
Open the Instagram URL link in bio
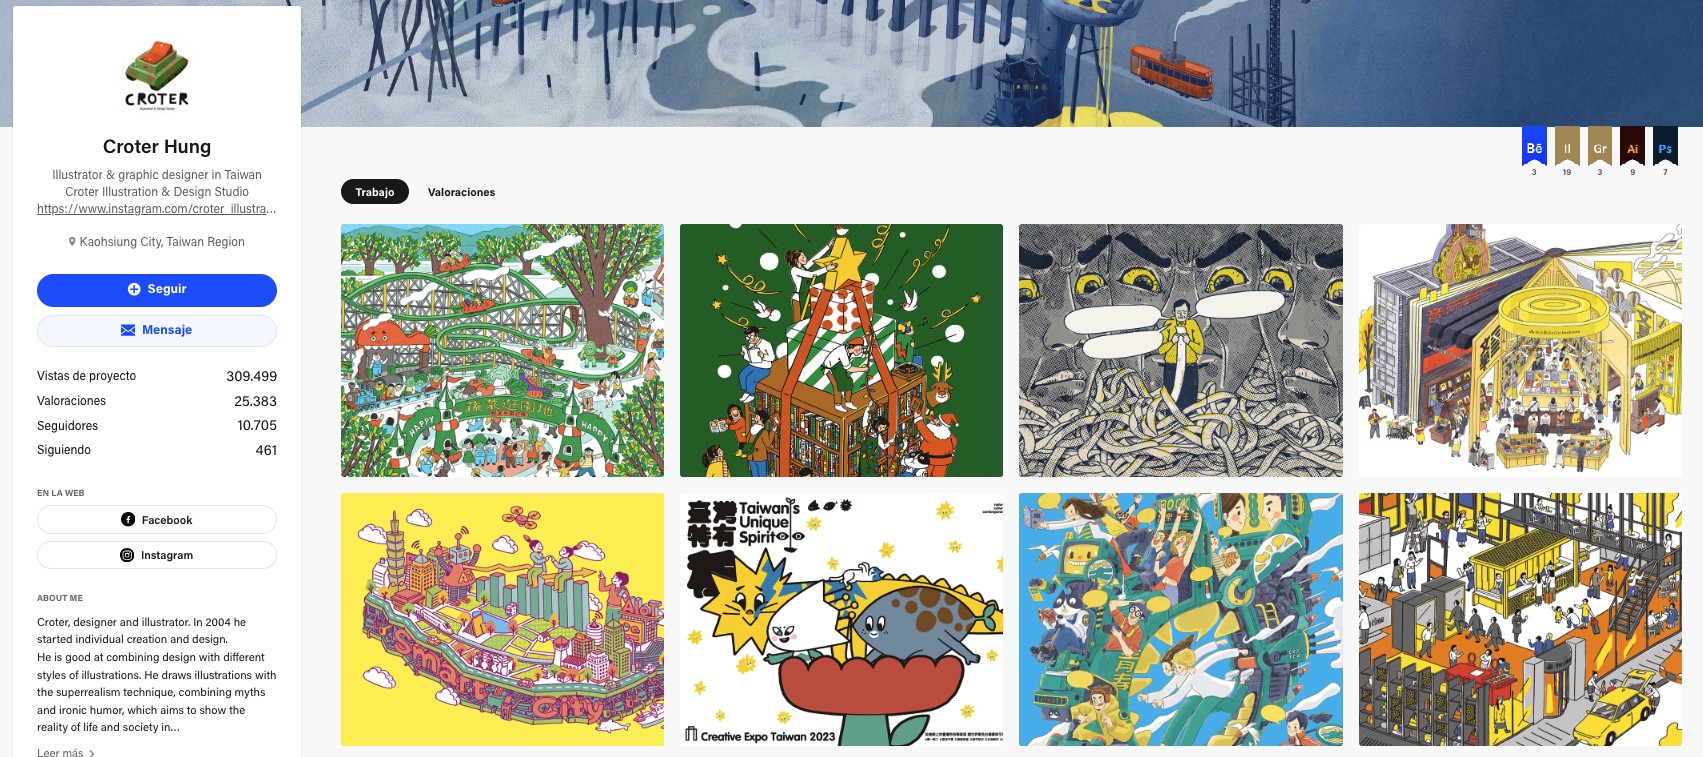pyautogui.click(x=157, y=209)
